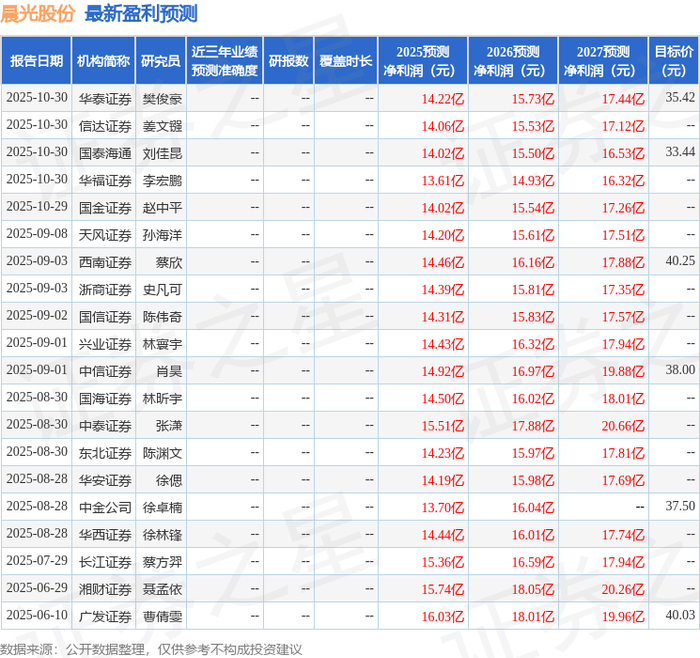Click the target price 40.25
The height and width of the screenshot is (658, 700).
coord(680,261)
